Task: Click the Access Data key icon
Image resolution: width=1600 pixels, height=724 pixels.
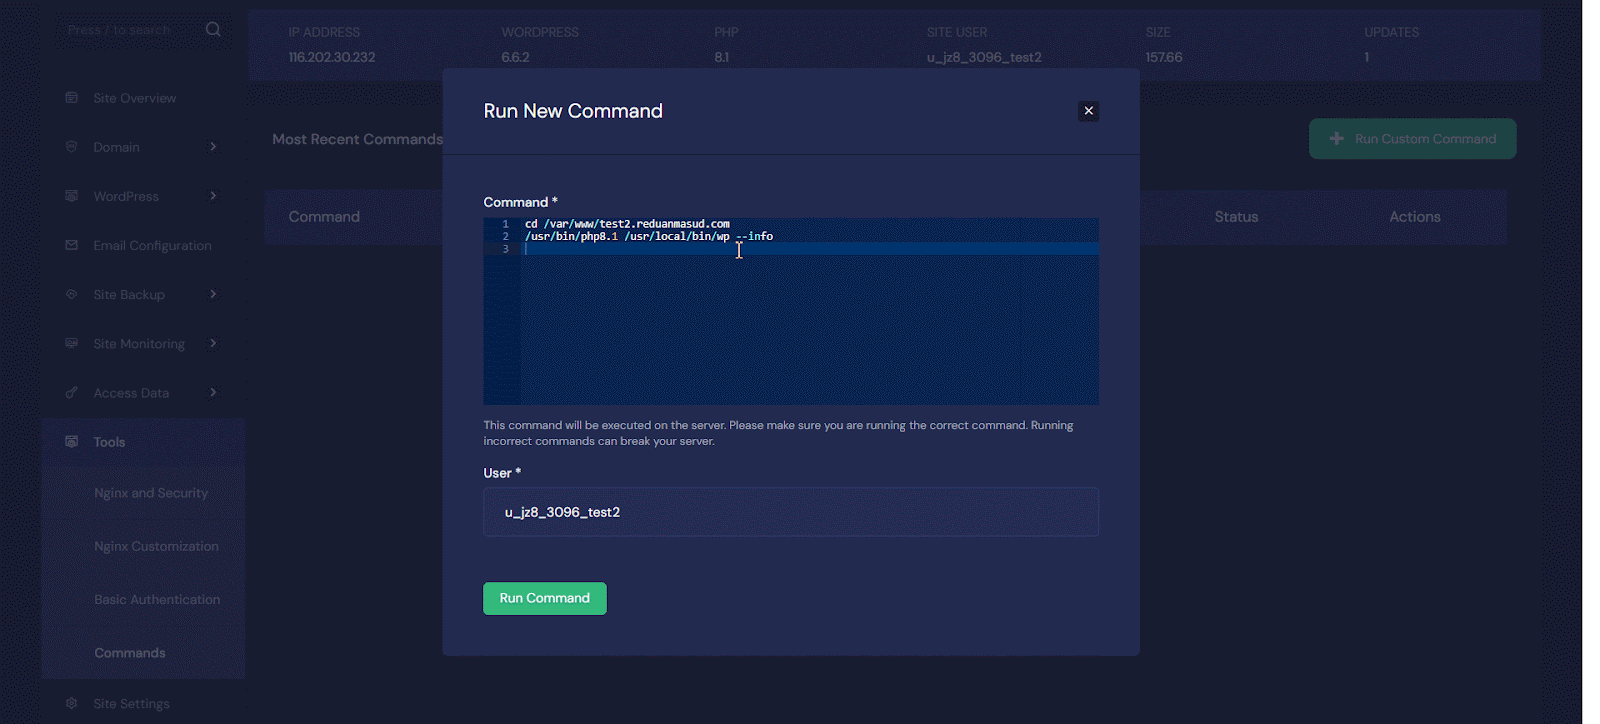Action: point(71,392)
